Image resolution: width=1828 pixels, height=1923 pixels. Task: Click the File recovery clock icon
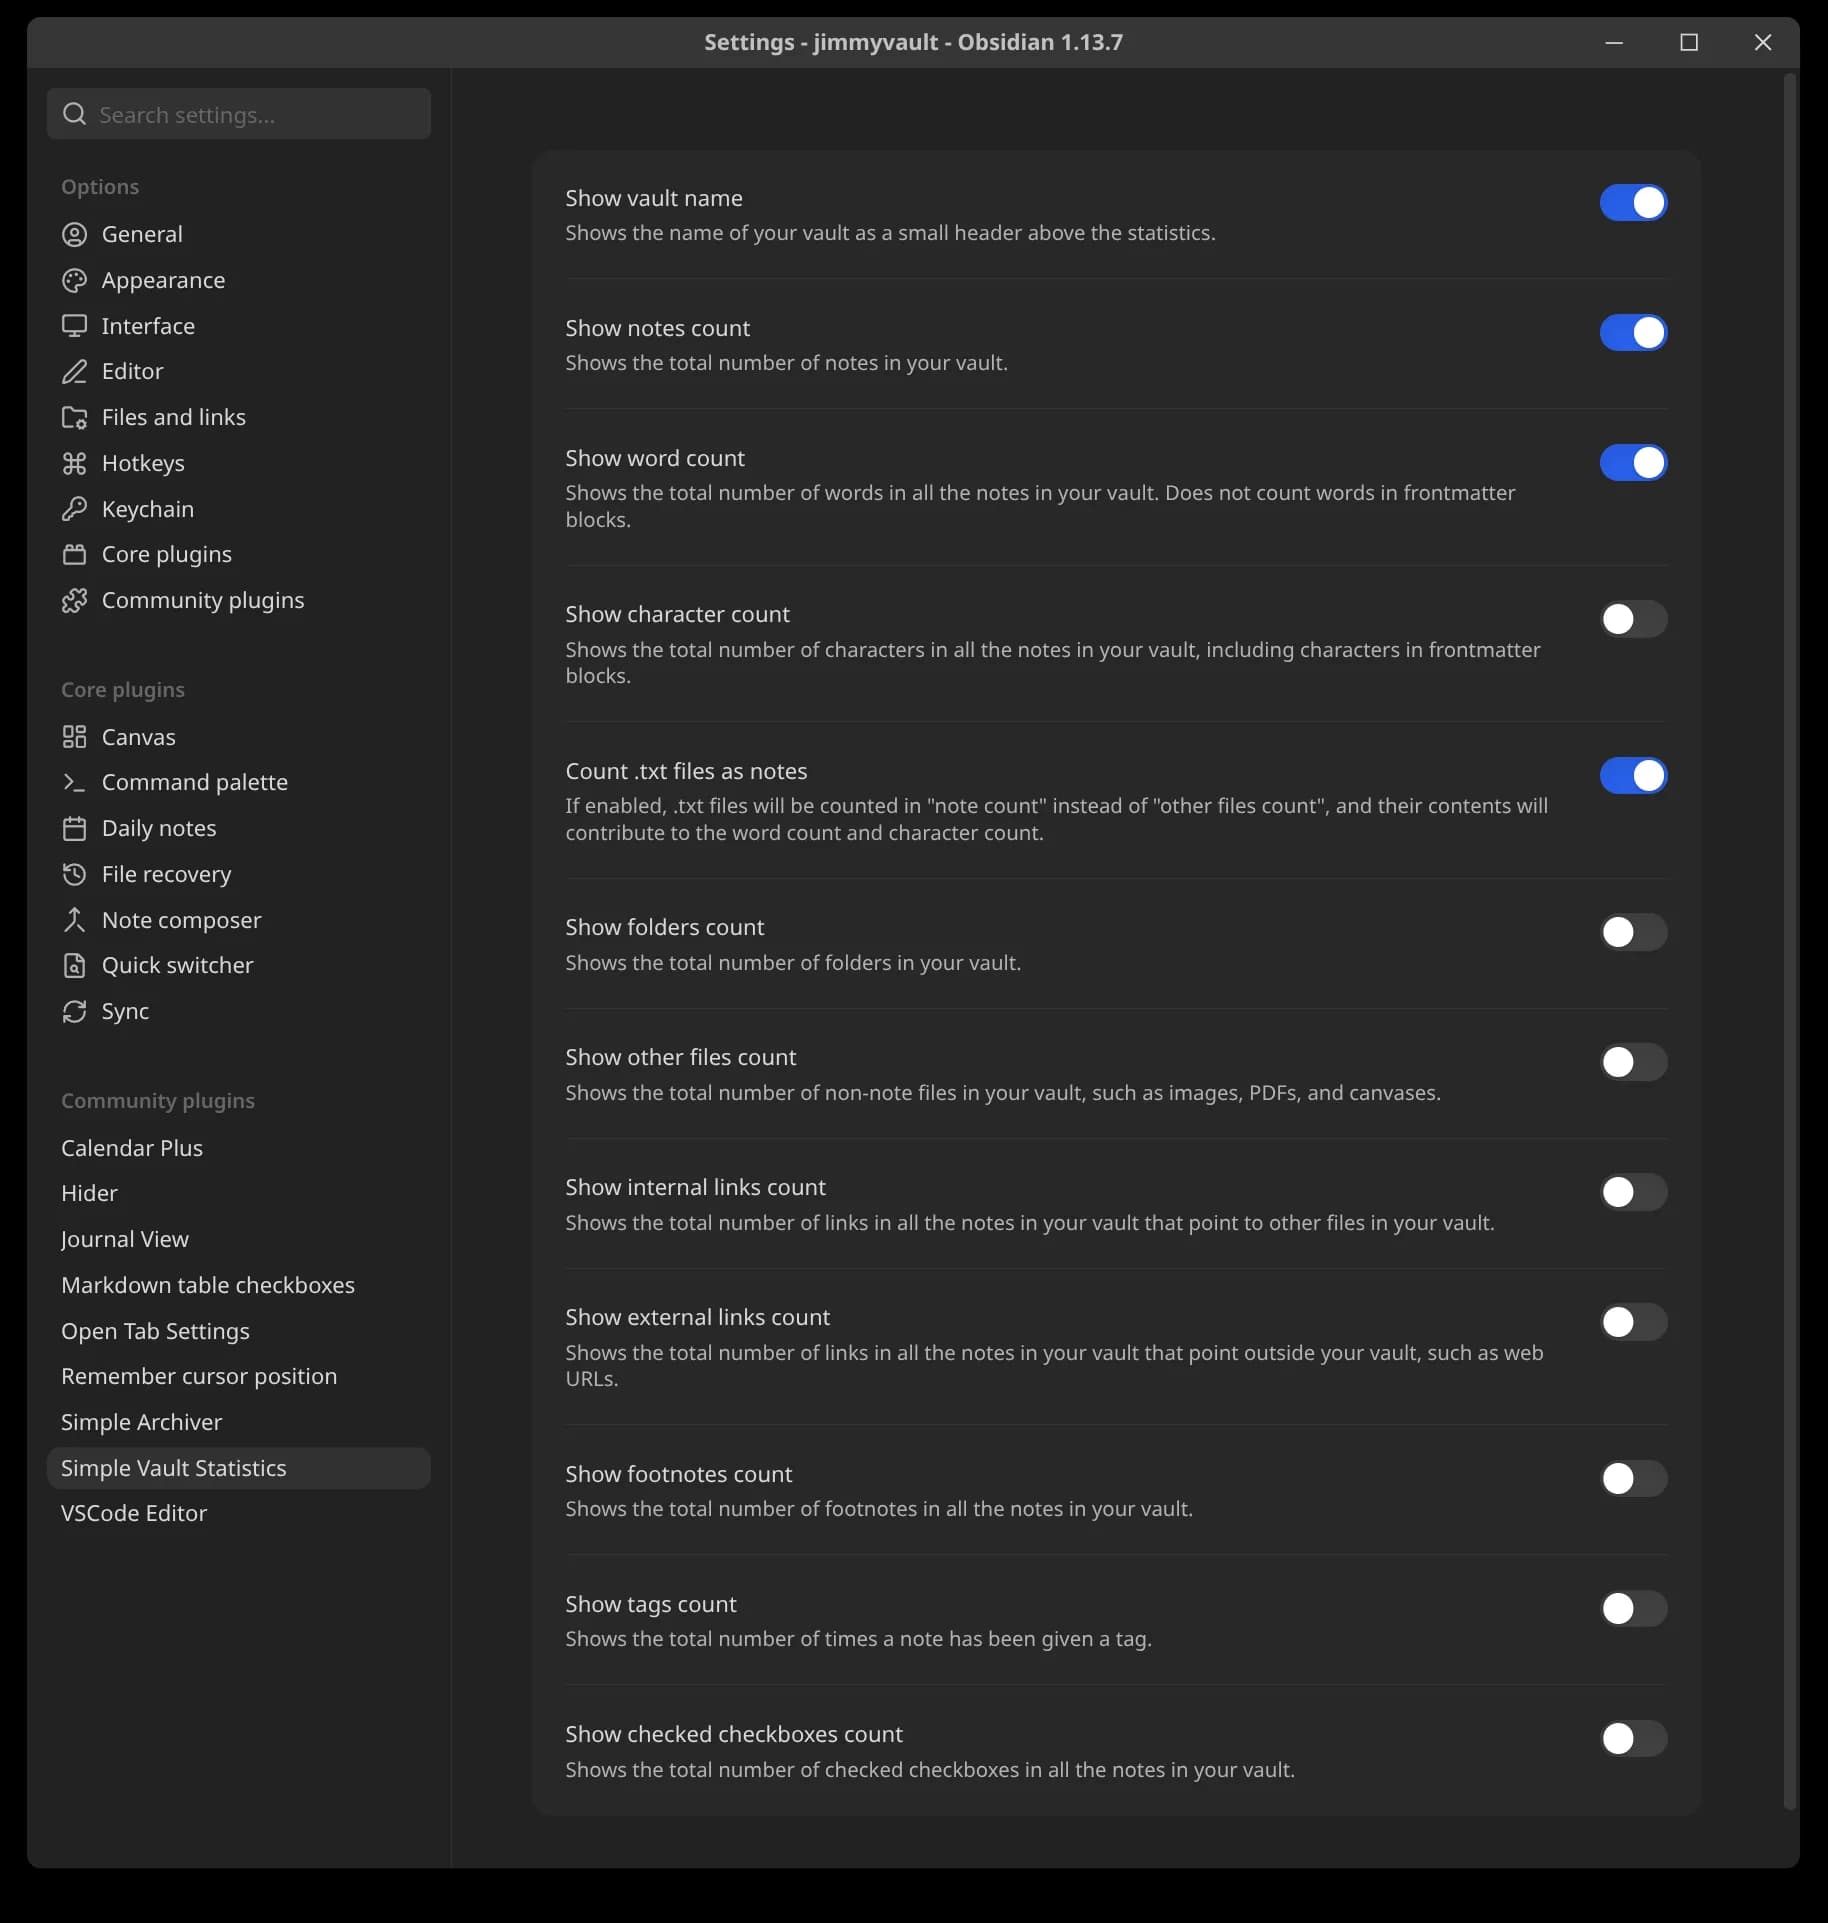[75, 874]
